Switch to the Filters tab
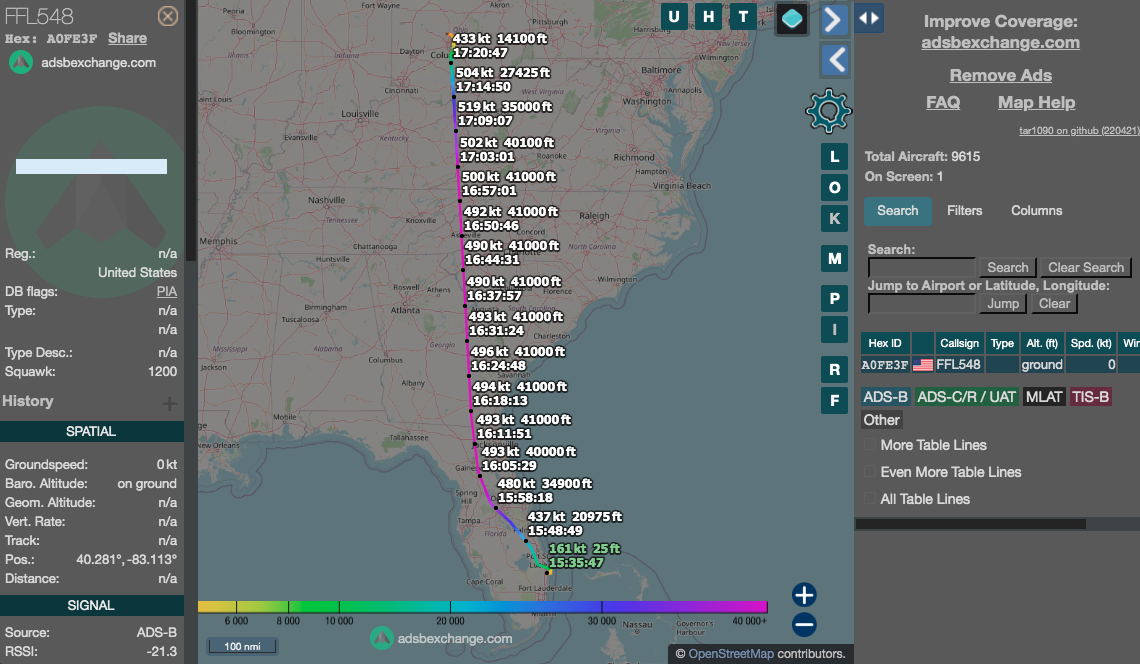 click(964, 211)
